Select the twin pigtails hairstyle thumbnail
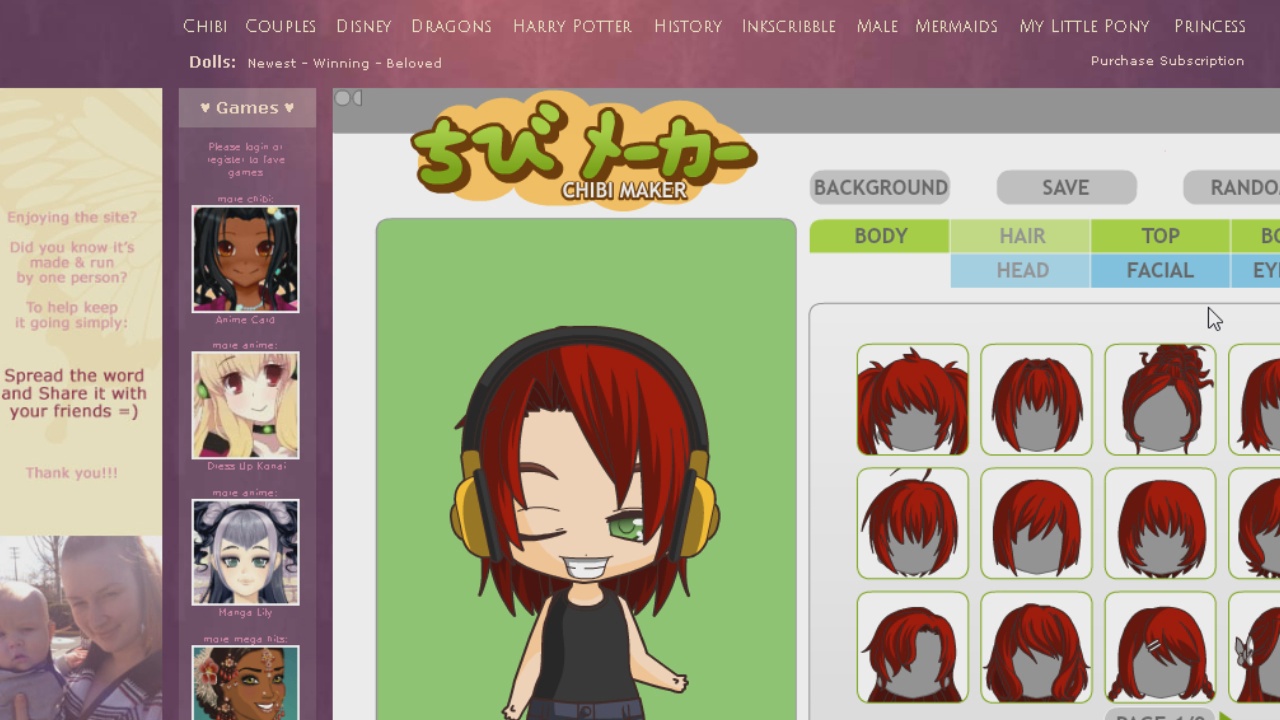 pyautogui.click(x=912, y=399)
